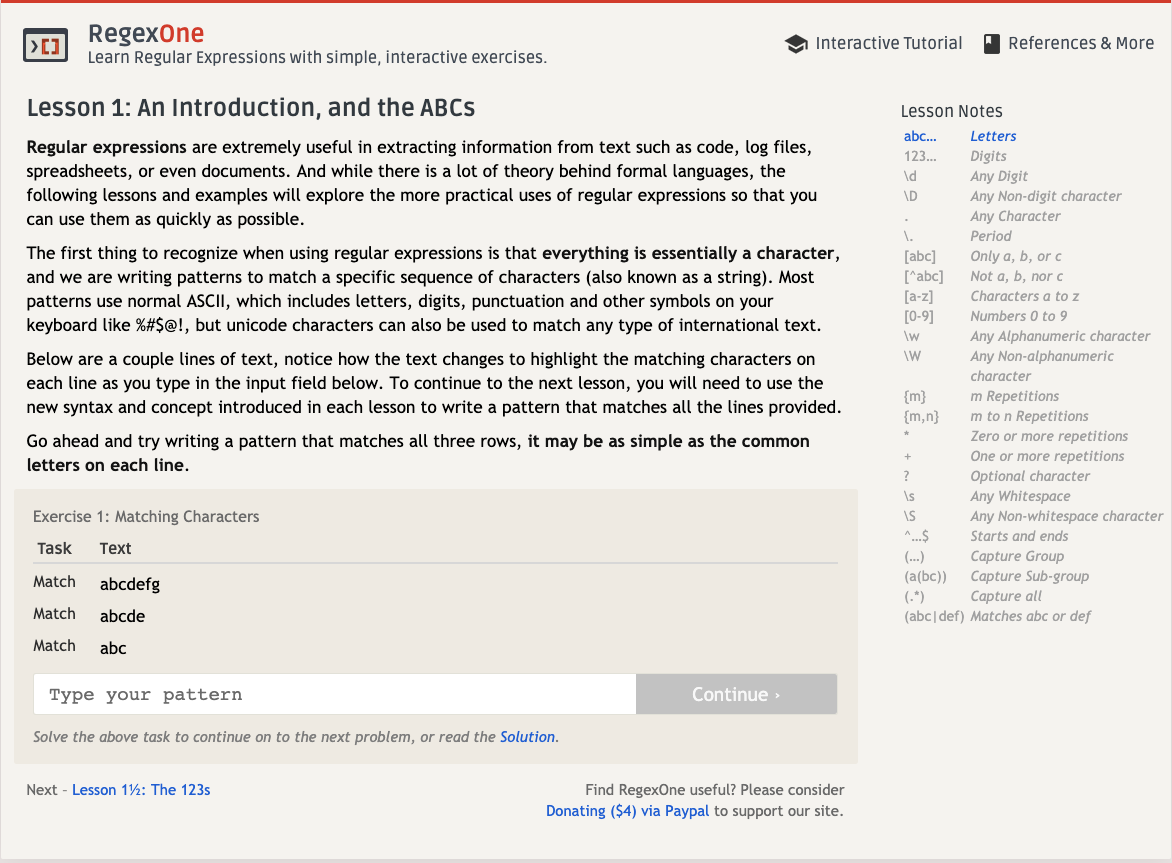
Task: Click the Lesson 1 page title
Action: (x=251, y=108)
